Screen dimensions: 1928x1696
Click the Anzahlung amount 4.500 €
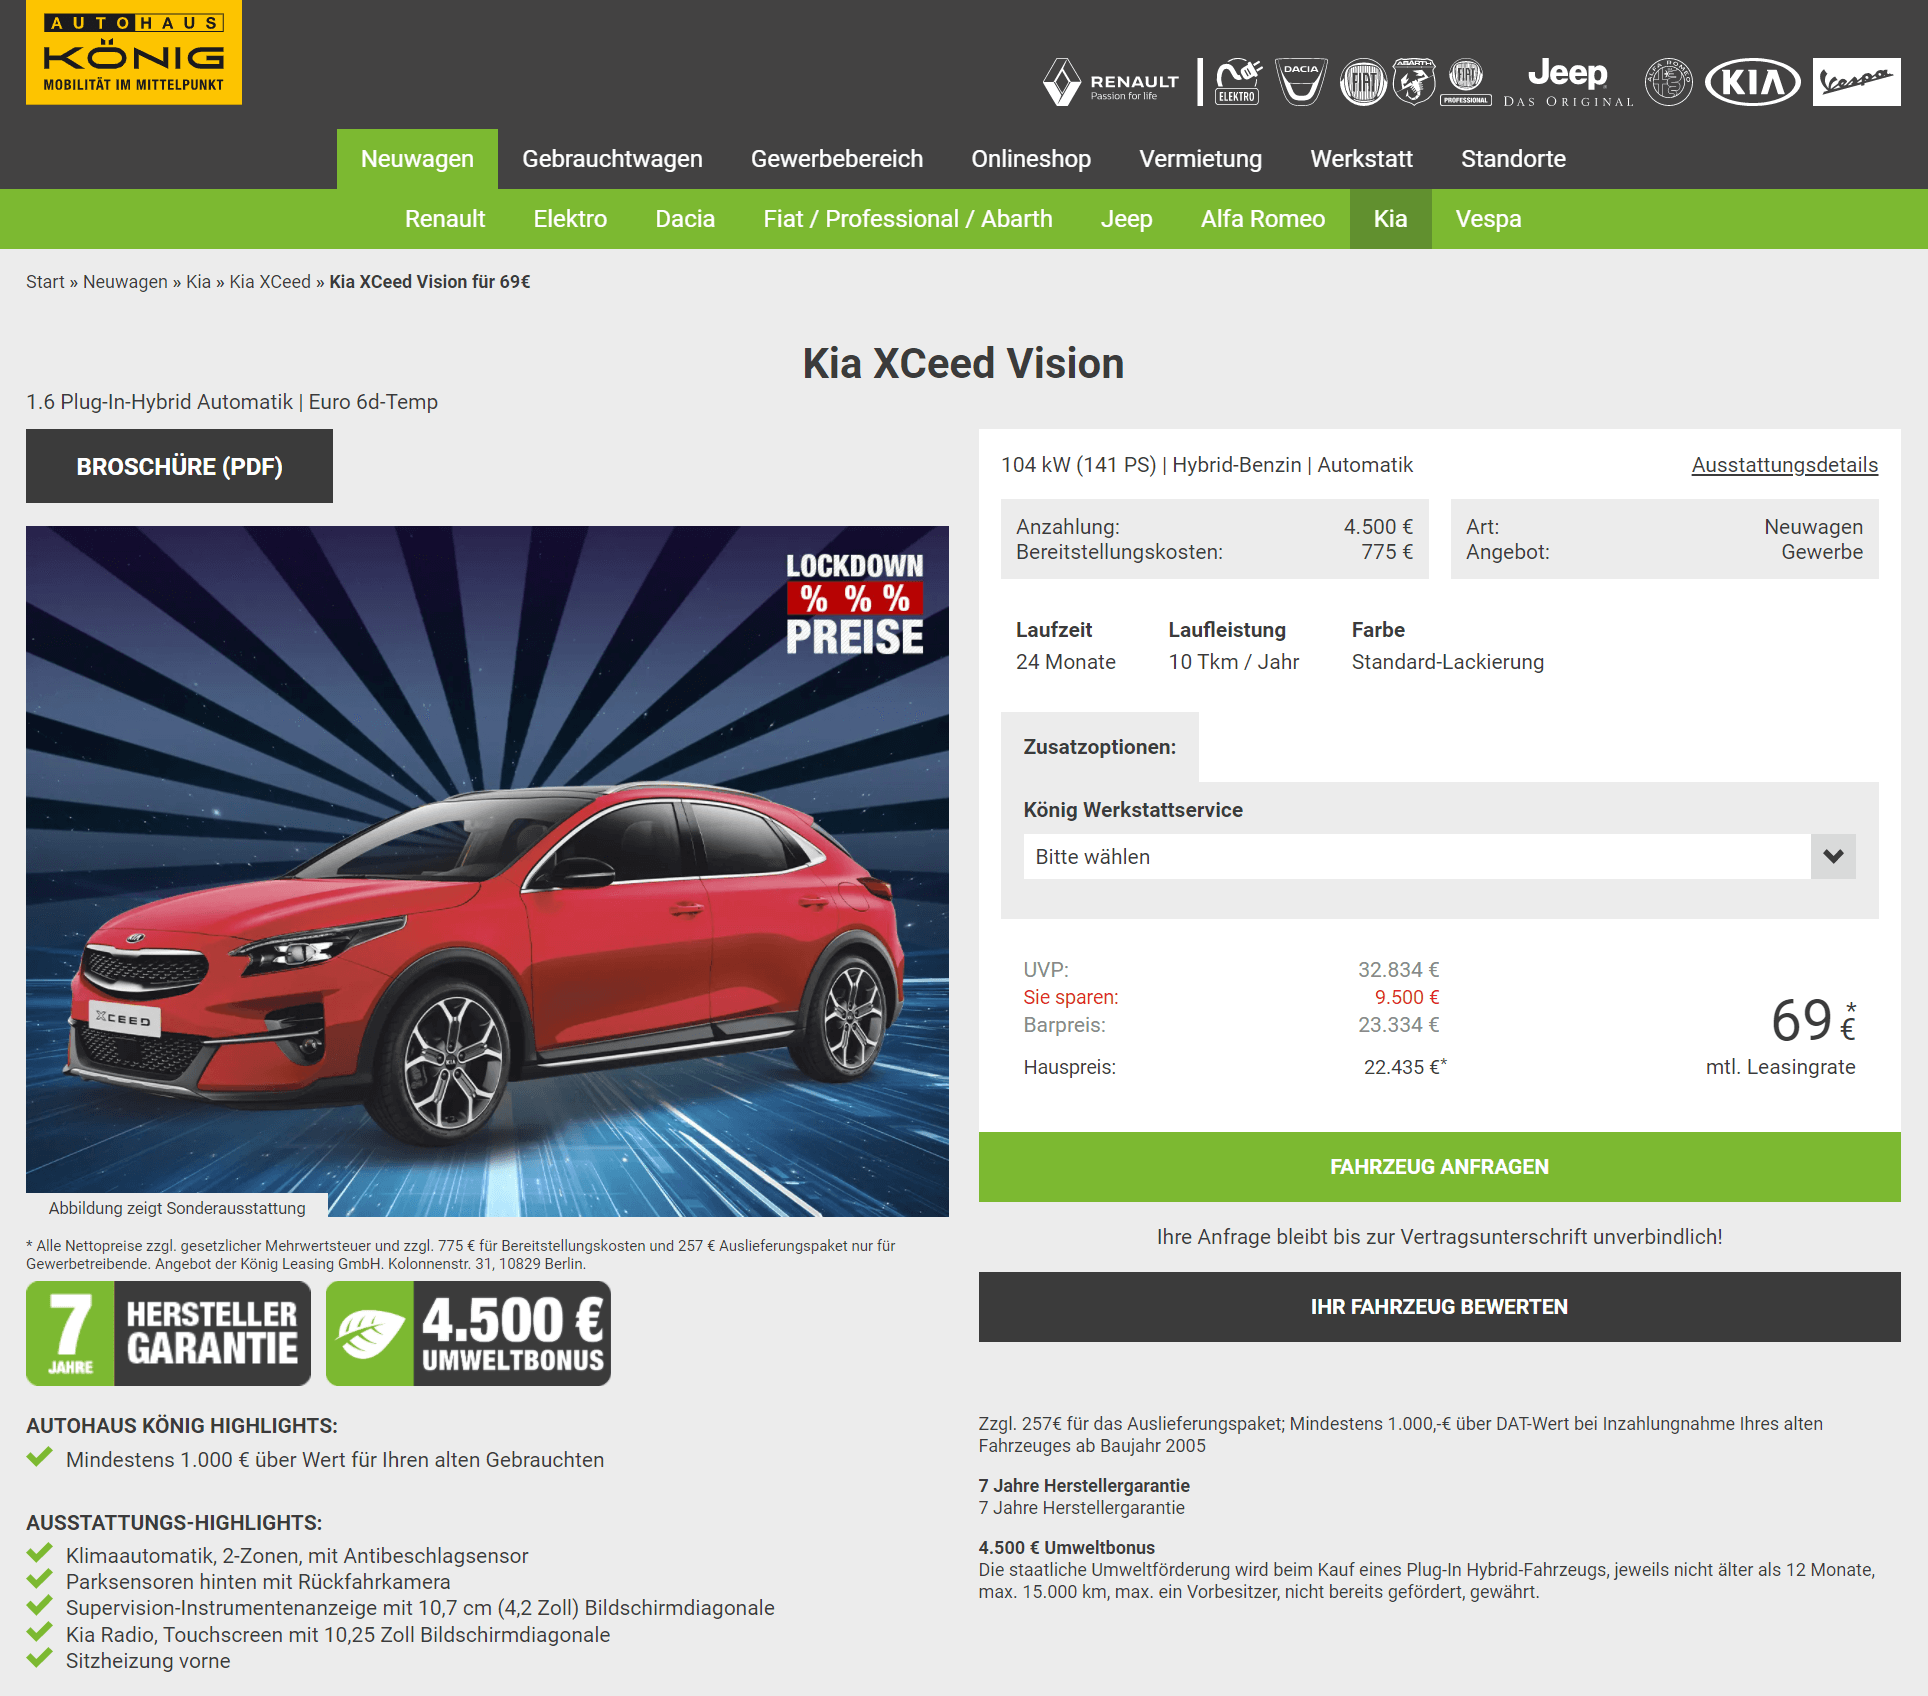point(1378,527)
